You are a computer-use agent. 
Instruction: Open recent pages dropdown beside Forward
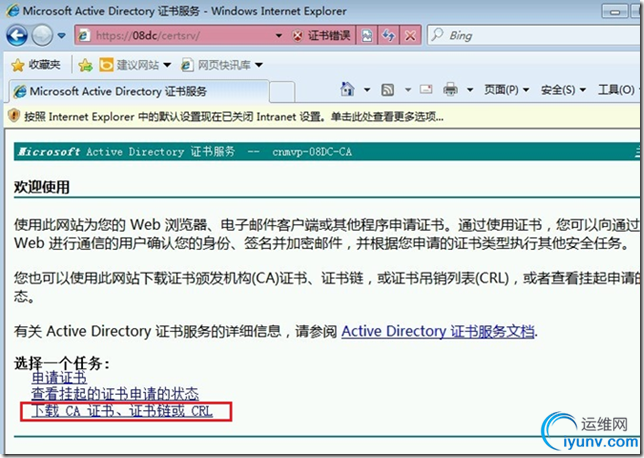tap(62, 36)
